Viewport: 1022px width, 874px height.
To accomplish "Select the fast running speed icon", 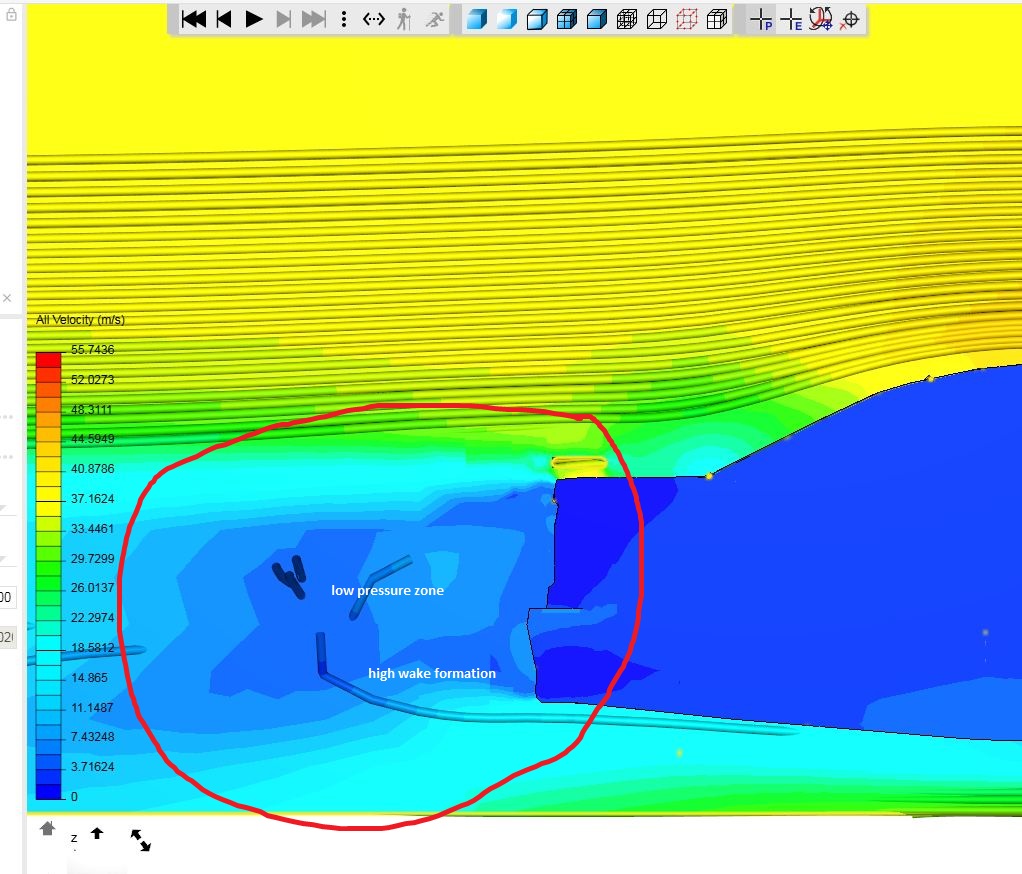I will pos(435,19).
